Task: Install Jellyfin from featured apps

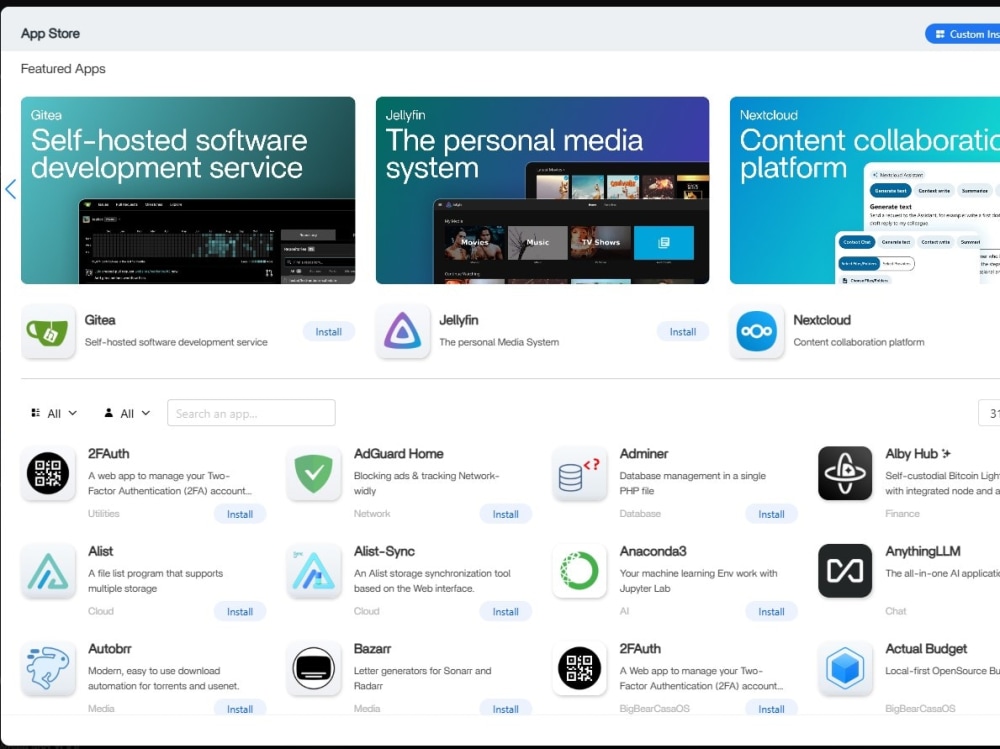Action: pos(683,332)
